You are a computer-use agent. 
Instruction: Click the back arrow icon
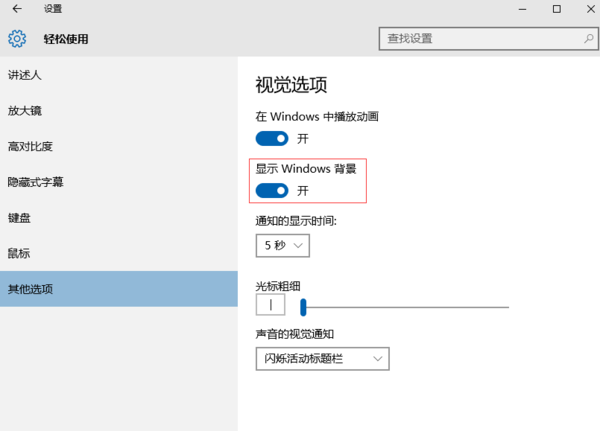click(17, 8)
